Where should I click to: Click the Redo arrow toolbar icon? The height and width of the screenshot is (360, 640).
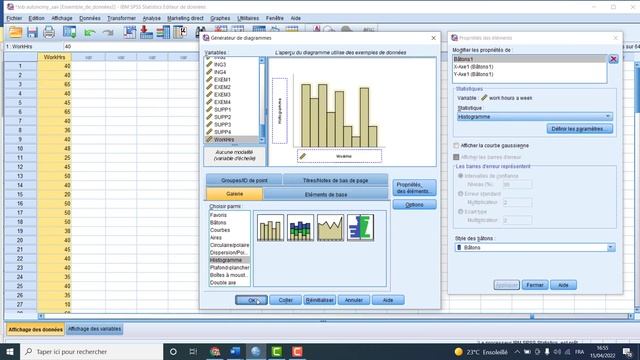pos(108,32)
